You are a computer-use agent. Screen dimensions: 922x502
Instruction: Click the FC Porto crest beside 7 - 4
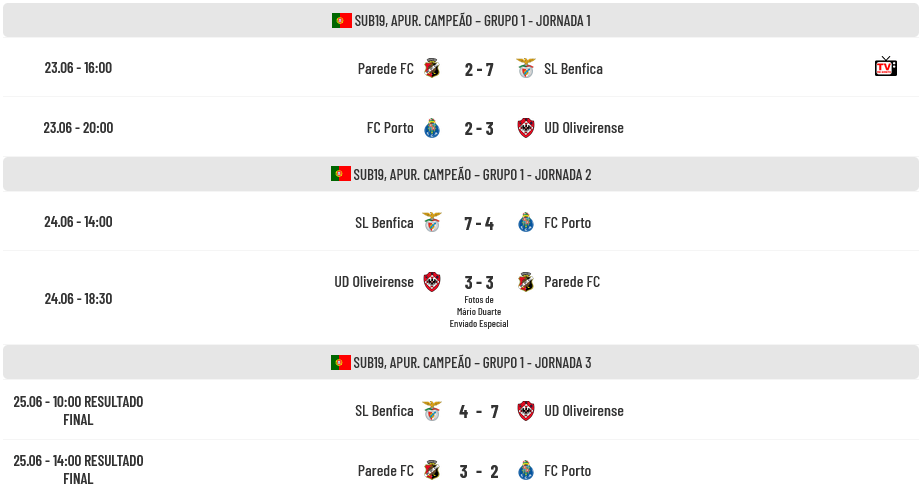coord(526,223)
